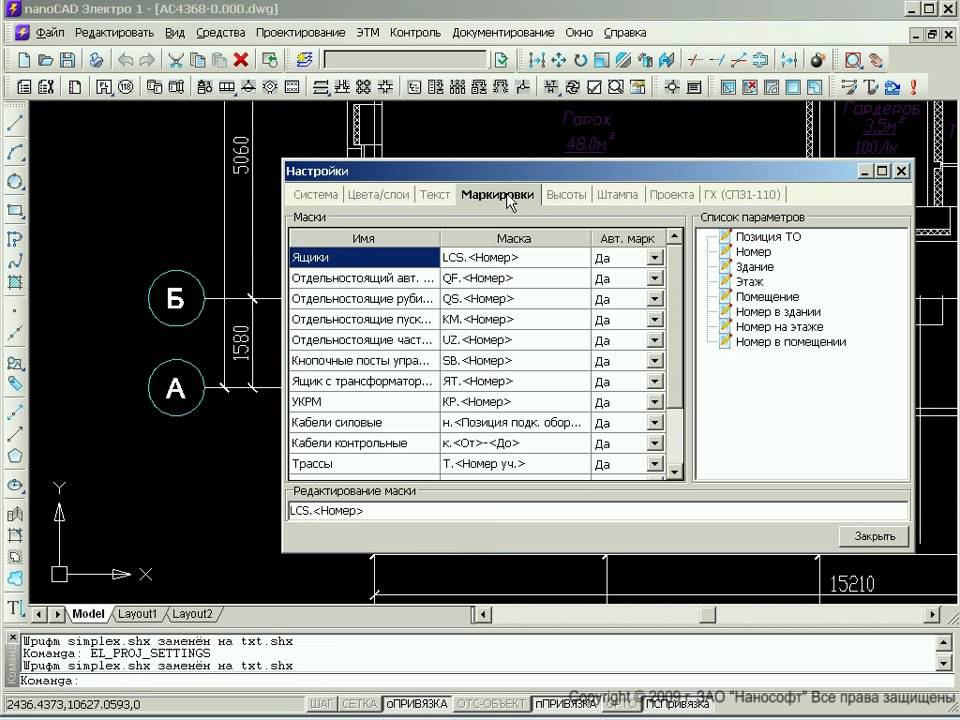The height and width of the screenshot is (720, 960).
Task: Click the red exclamation mark icon
Action: 913,87
